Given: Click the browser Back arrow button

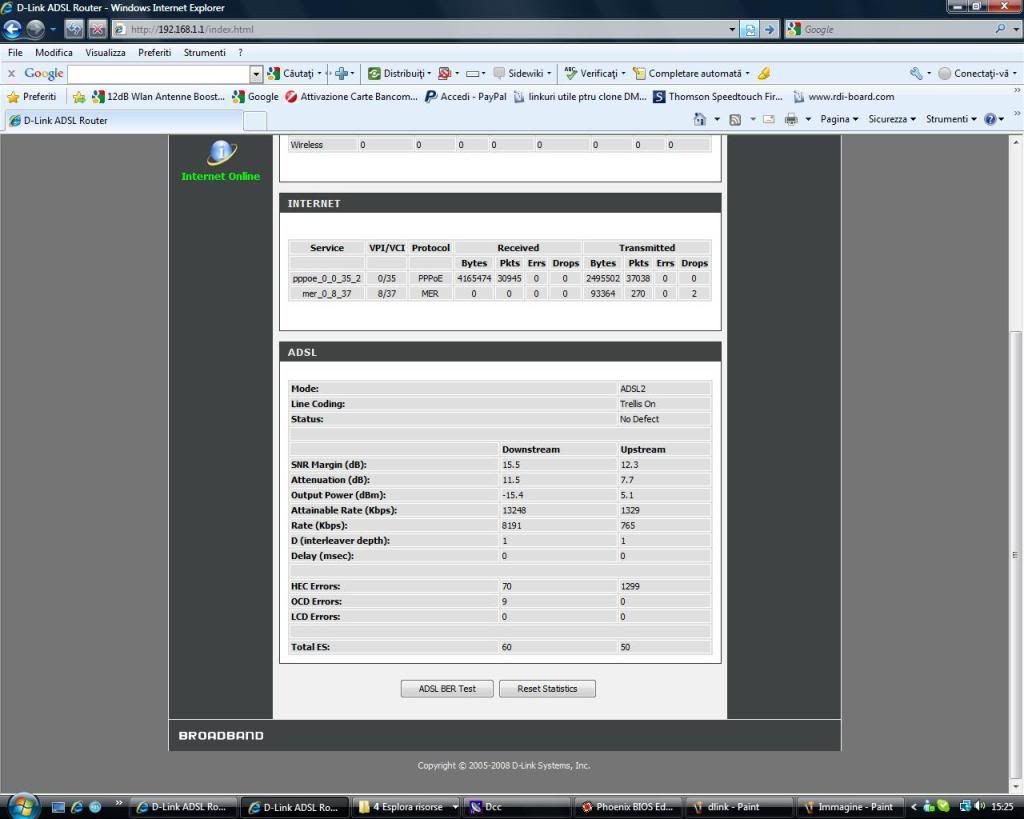Looking at the screenshot, I should [x=12, y=29].
